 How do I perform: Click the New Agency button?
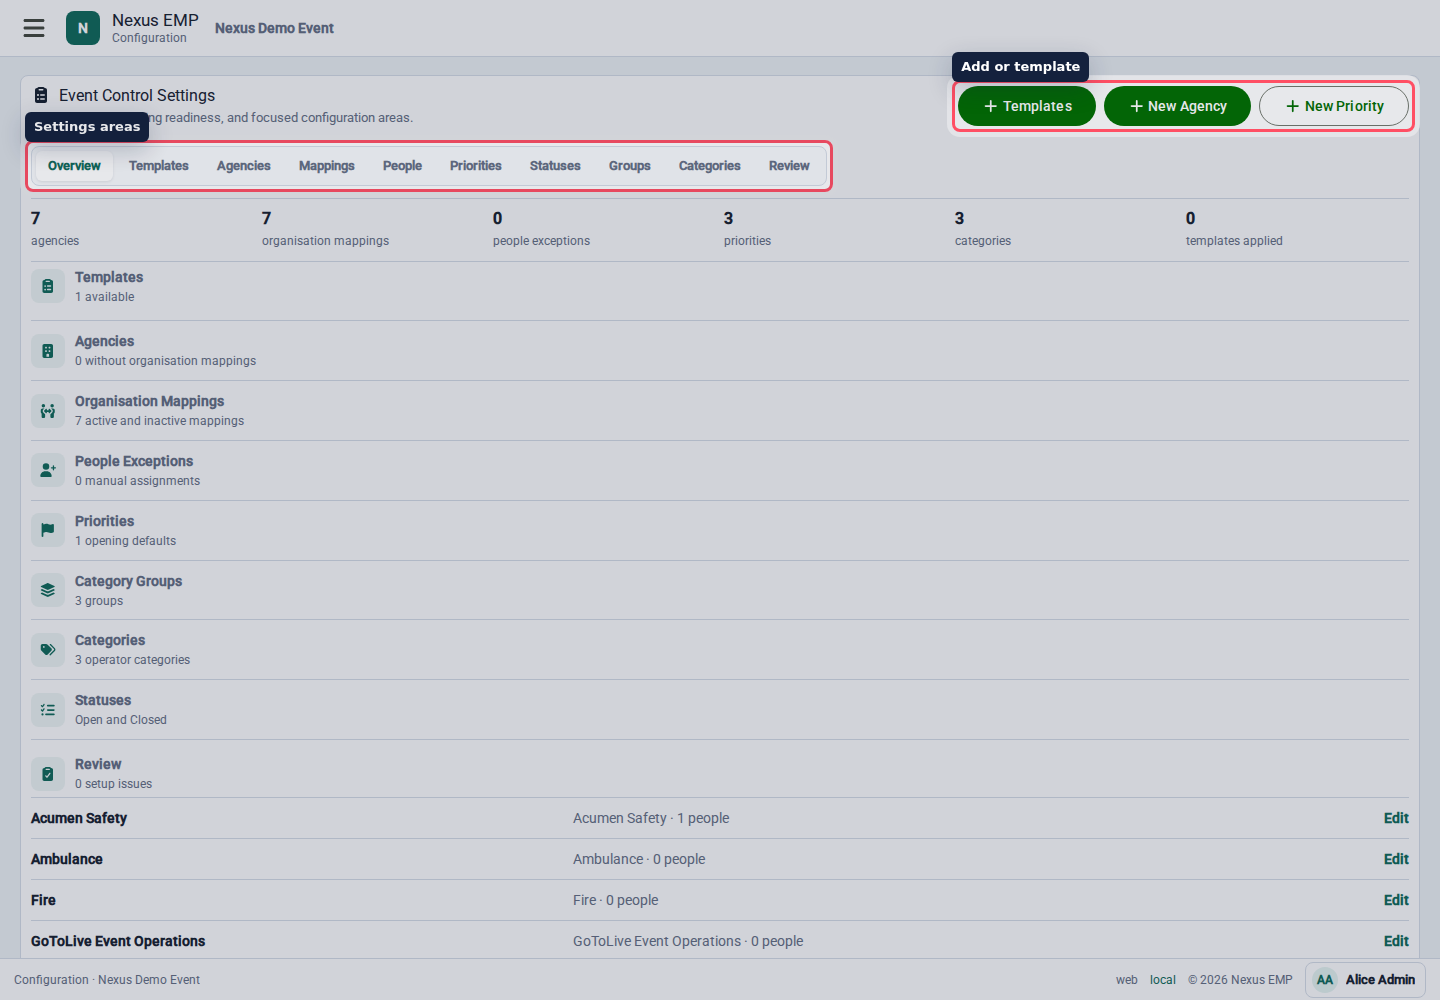click(1177, 106)
